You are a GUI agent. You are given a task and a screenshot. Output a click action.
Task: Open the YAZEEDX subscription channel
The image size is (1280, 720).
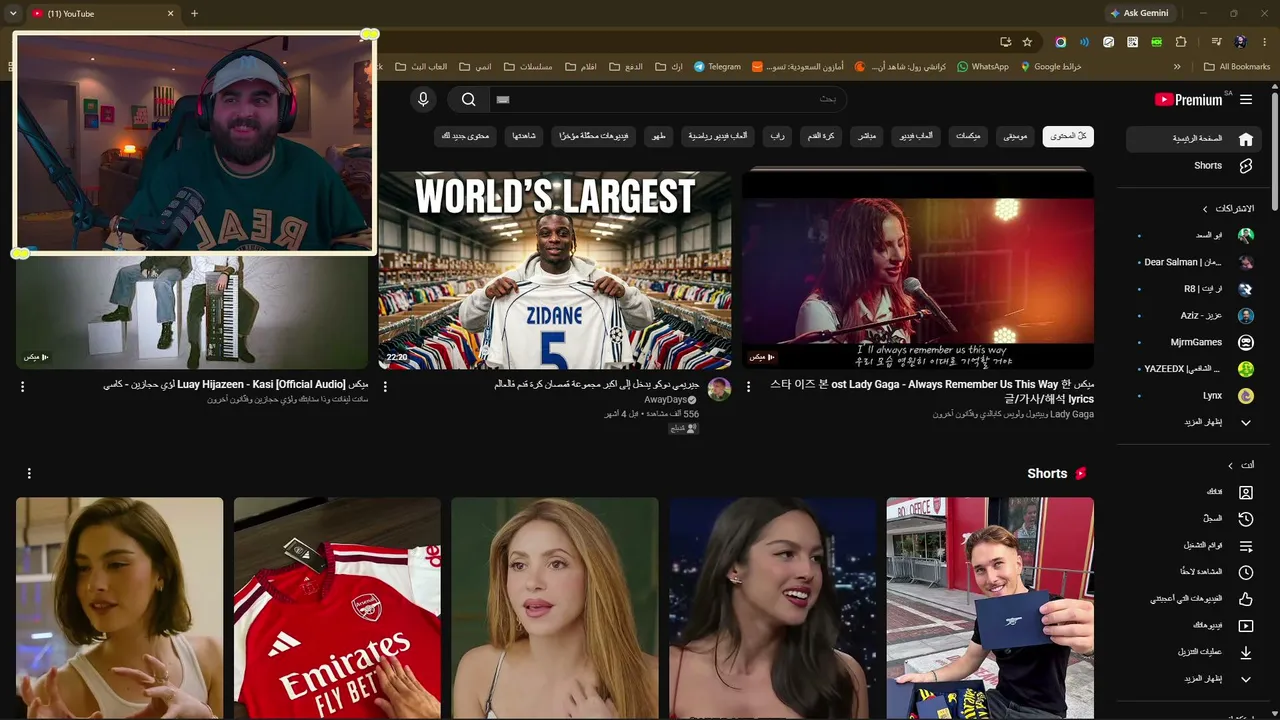coord(1194,369)
